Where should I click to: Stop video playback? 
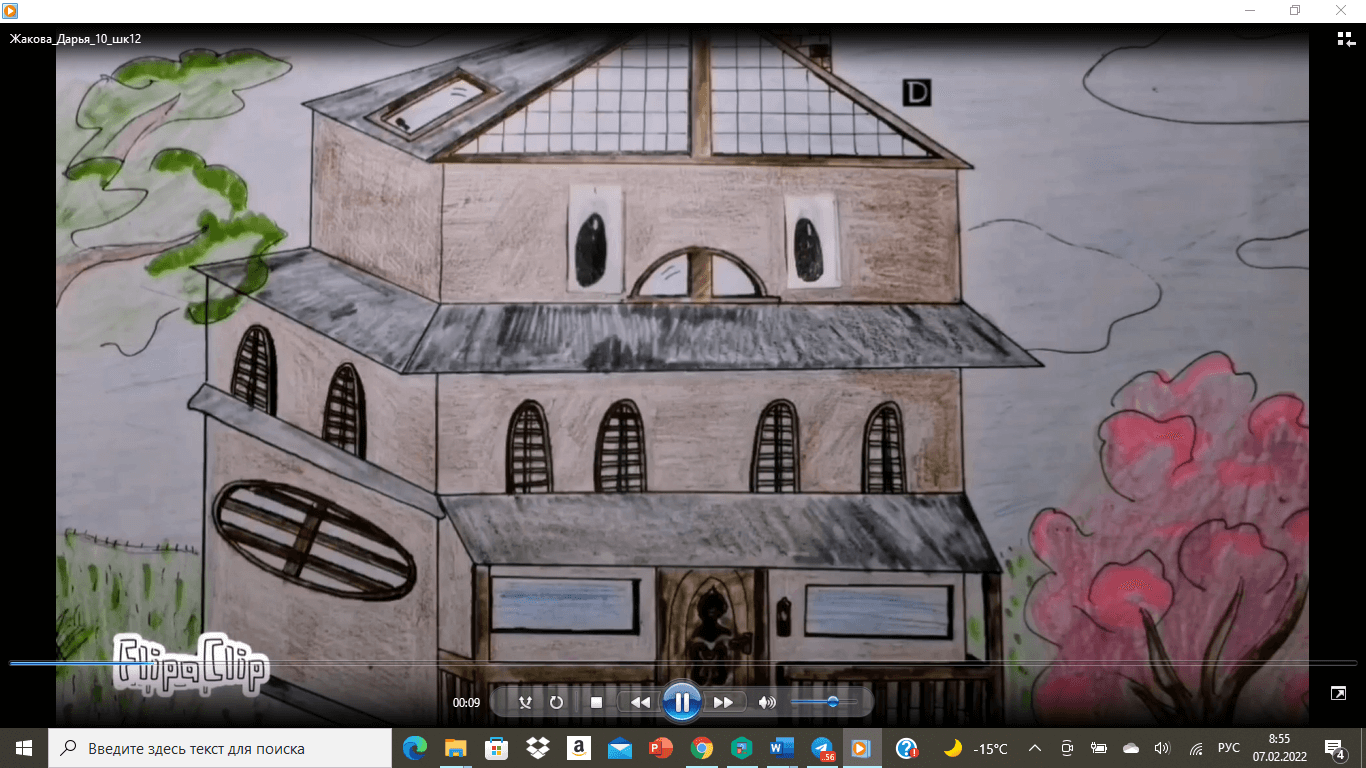click(x=596, y=703)
